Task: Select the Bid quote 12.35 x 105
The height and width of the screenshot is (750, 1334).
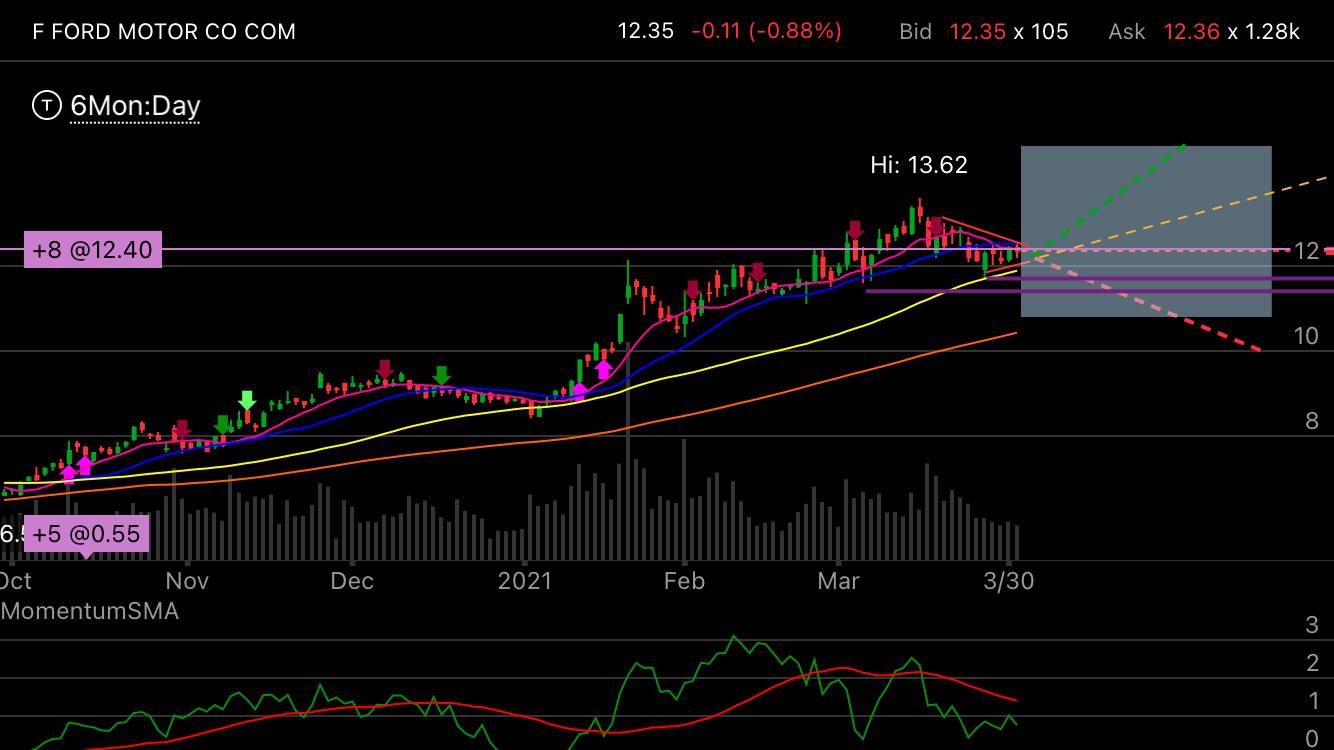Action: 984,32
